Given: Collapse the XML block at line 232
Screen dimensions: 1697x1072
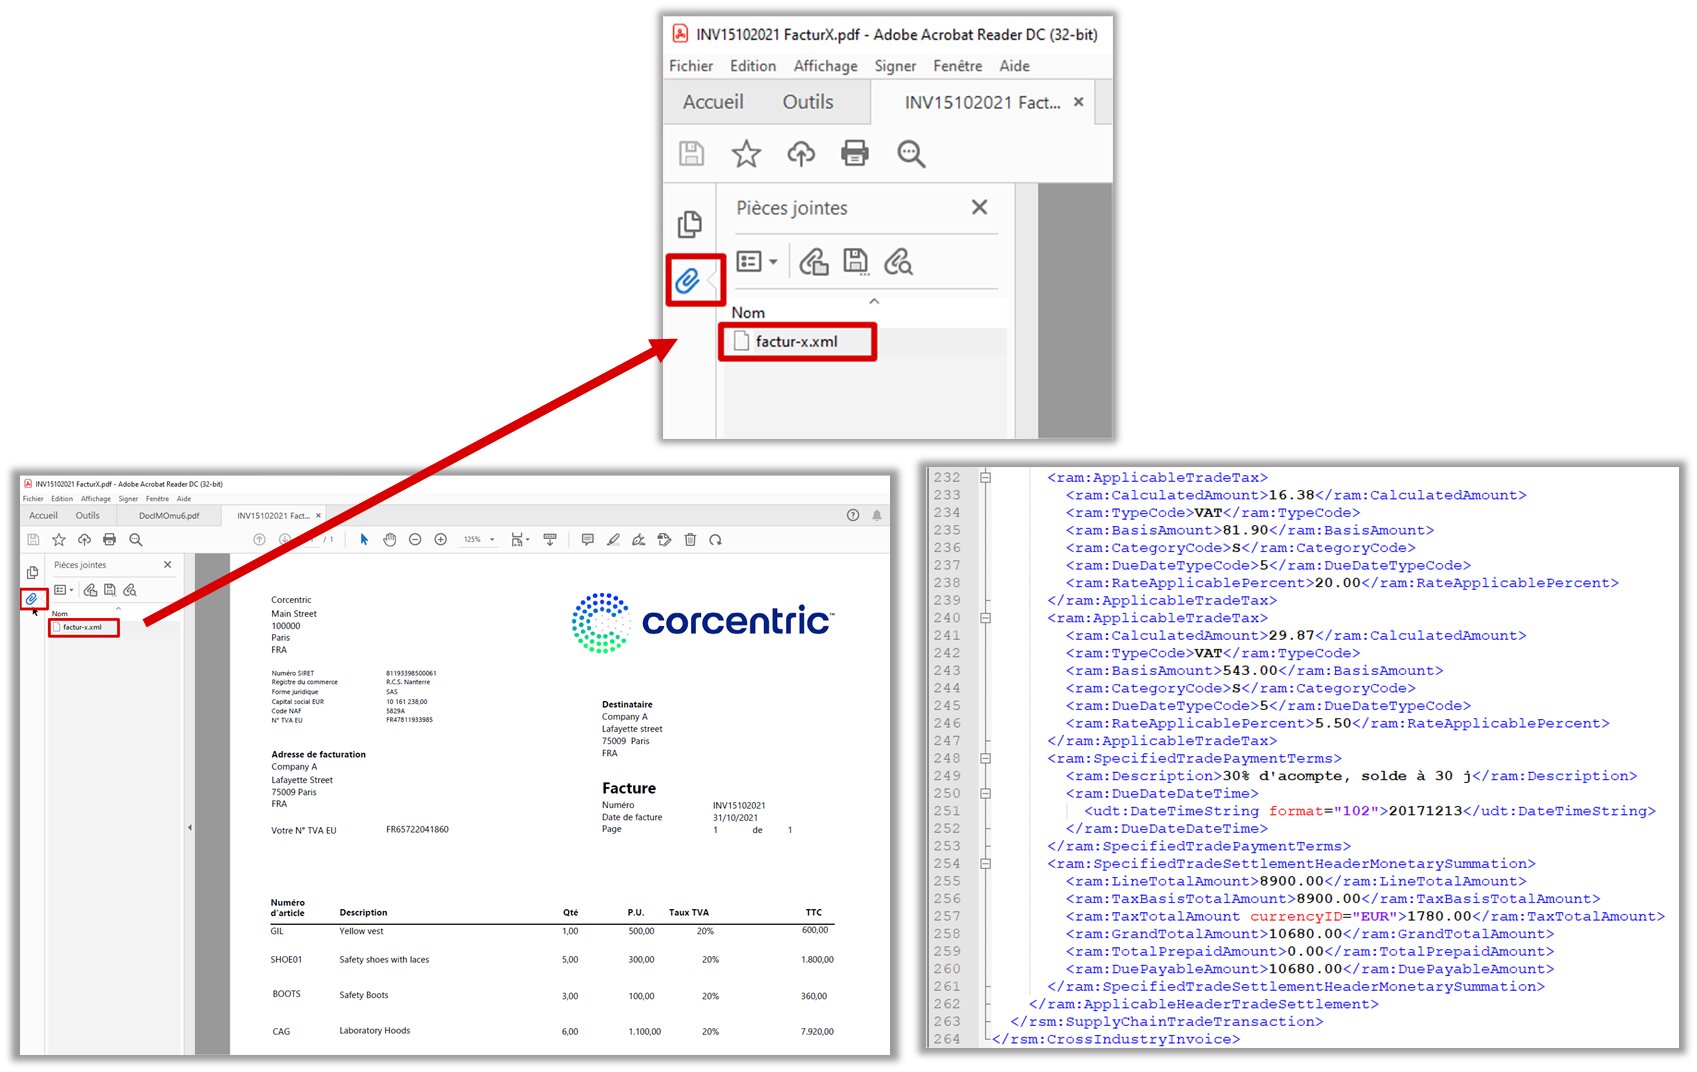Looking at the screenshot, I should (x=985, y=478).
